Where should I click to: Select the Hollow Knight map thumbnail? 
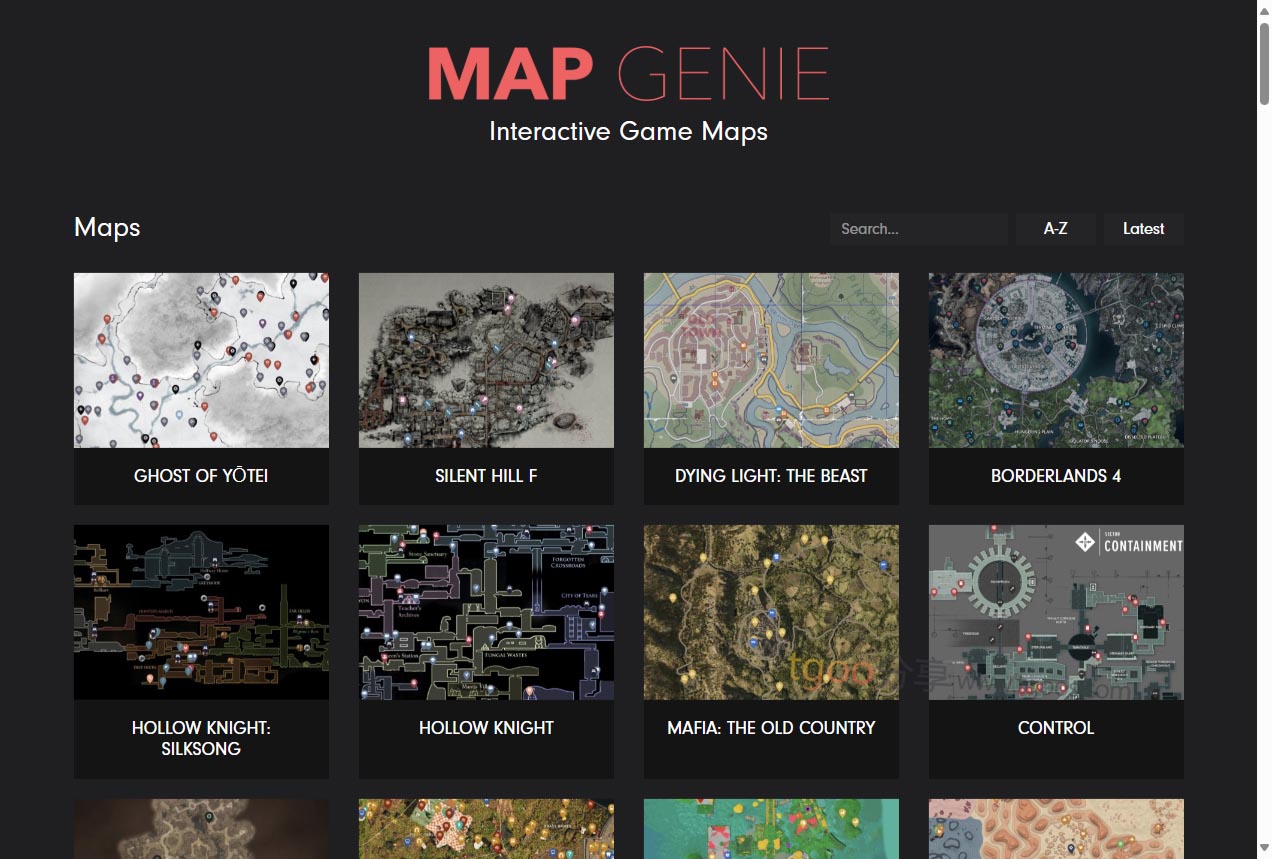click(486, 612)
